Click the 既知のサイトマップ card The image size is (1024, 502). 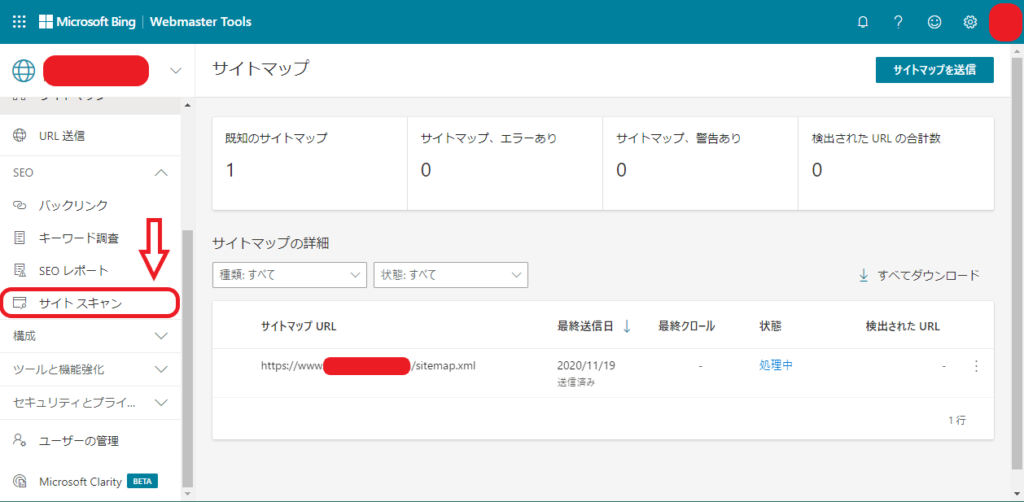pos(310,163)
